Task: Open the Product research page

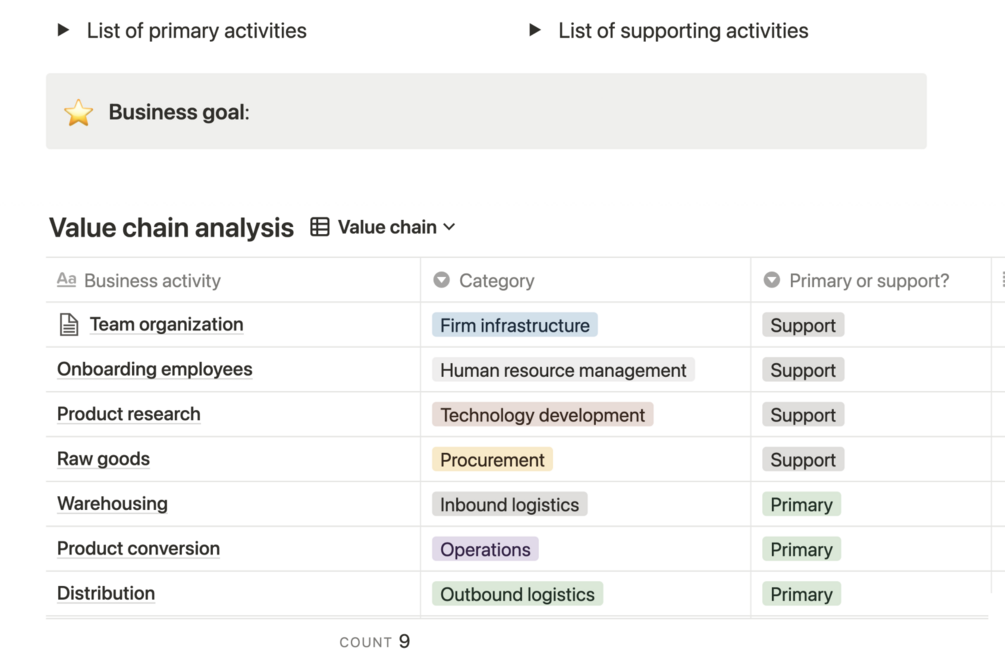Action: tap(128, 414)
